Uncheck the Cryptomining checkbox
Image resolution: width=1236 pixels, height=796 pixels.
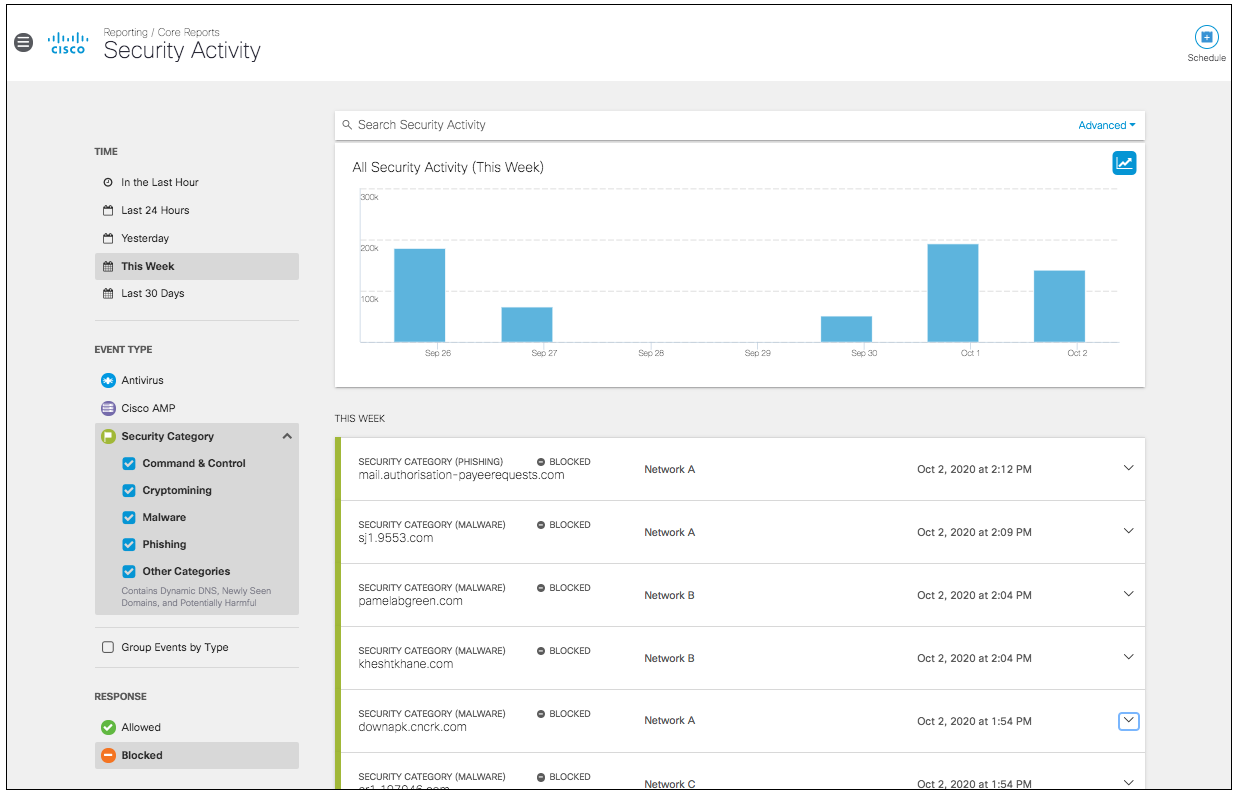pos(128,491)
